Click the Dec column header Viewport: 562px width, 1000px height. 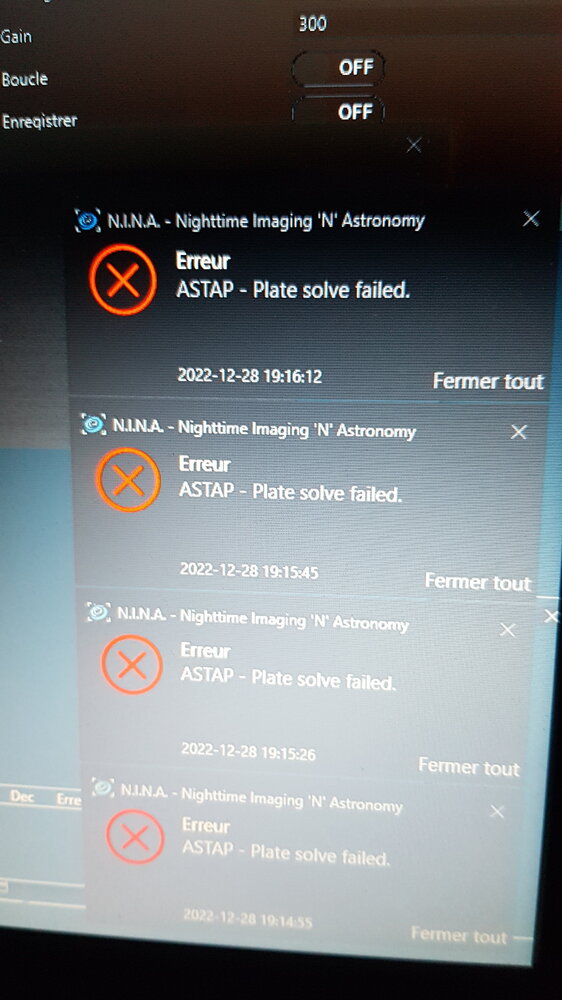tap(22, 797)
